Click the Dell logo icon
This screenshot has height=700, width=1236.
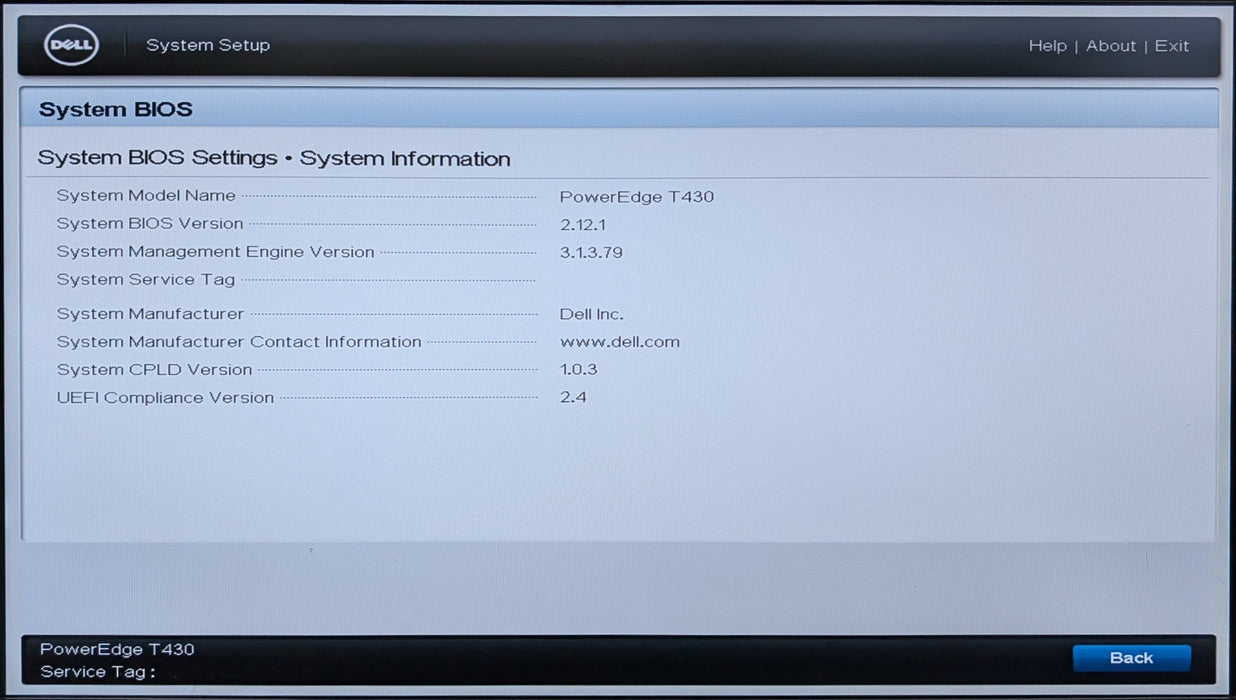[71, 45]
